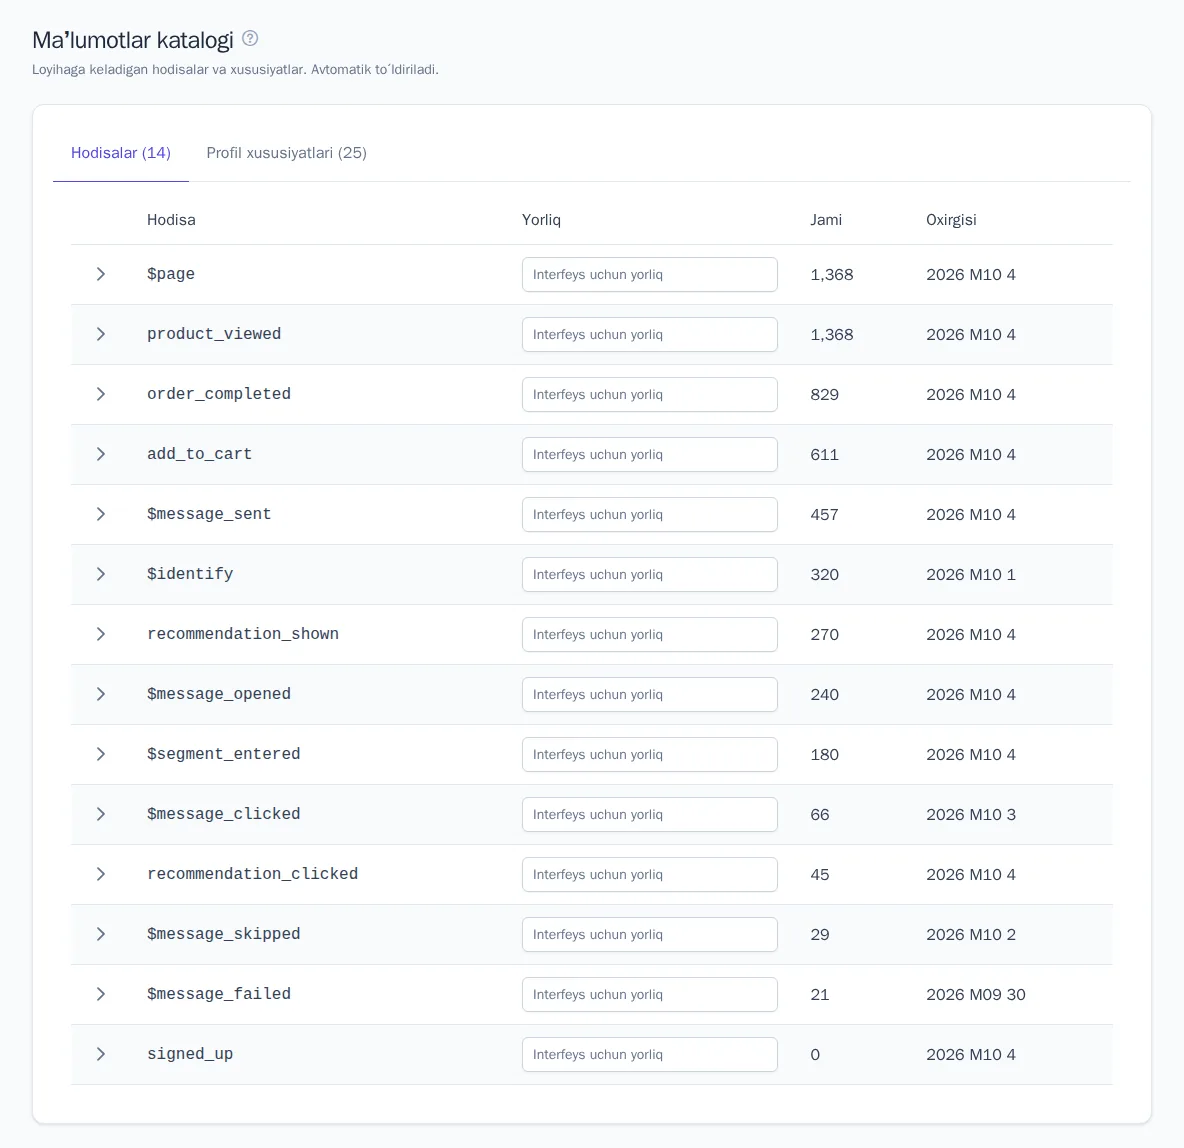Focus the label field for $page
This screenshot has width=1184, height=1148.
pos(649,274)
